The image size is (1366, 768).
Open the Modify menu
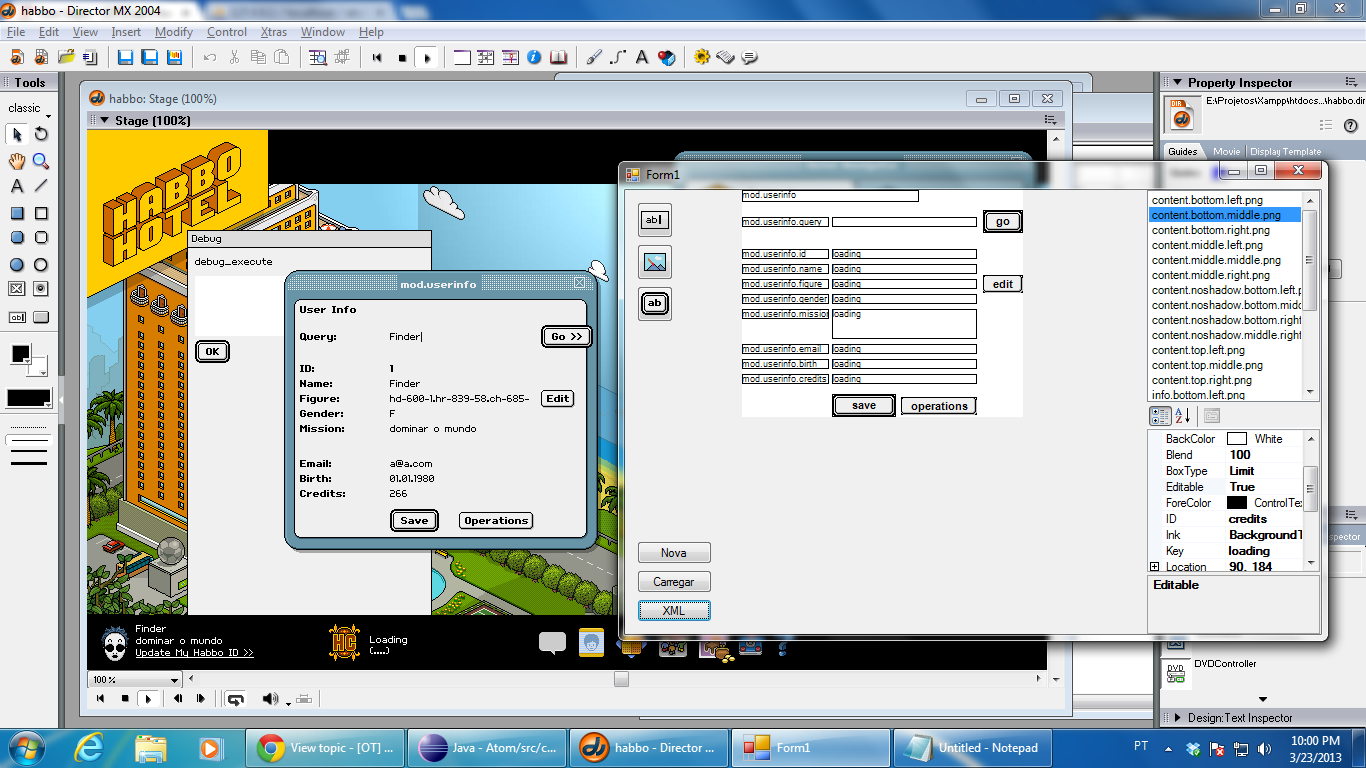pos(174,32)
